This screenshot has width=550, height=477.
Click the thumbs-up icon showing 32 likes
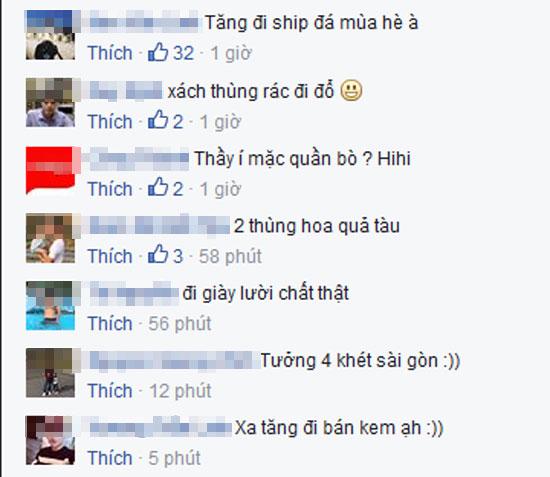point(158,52)
